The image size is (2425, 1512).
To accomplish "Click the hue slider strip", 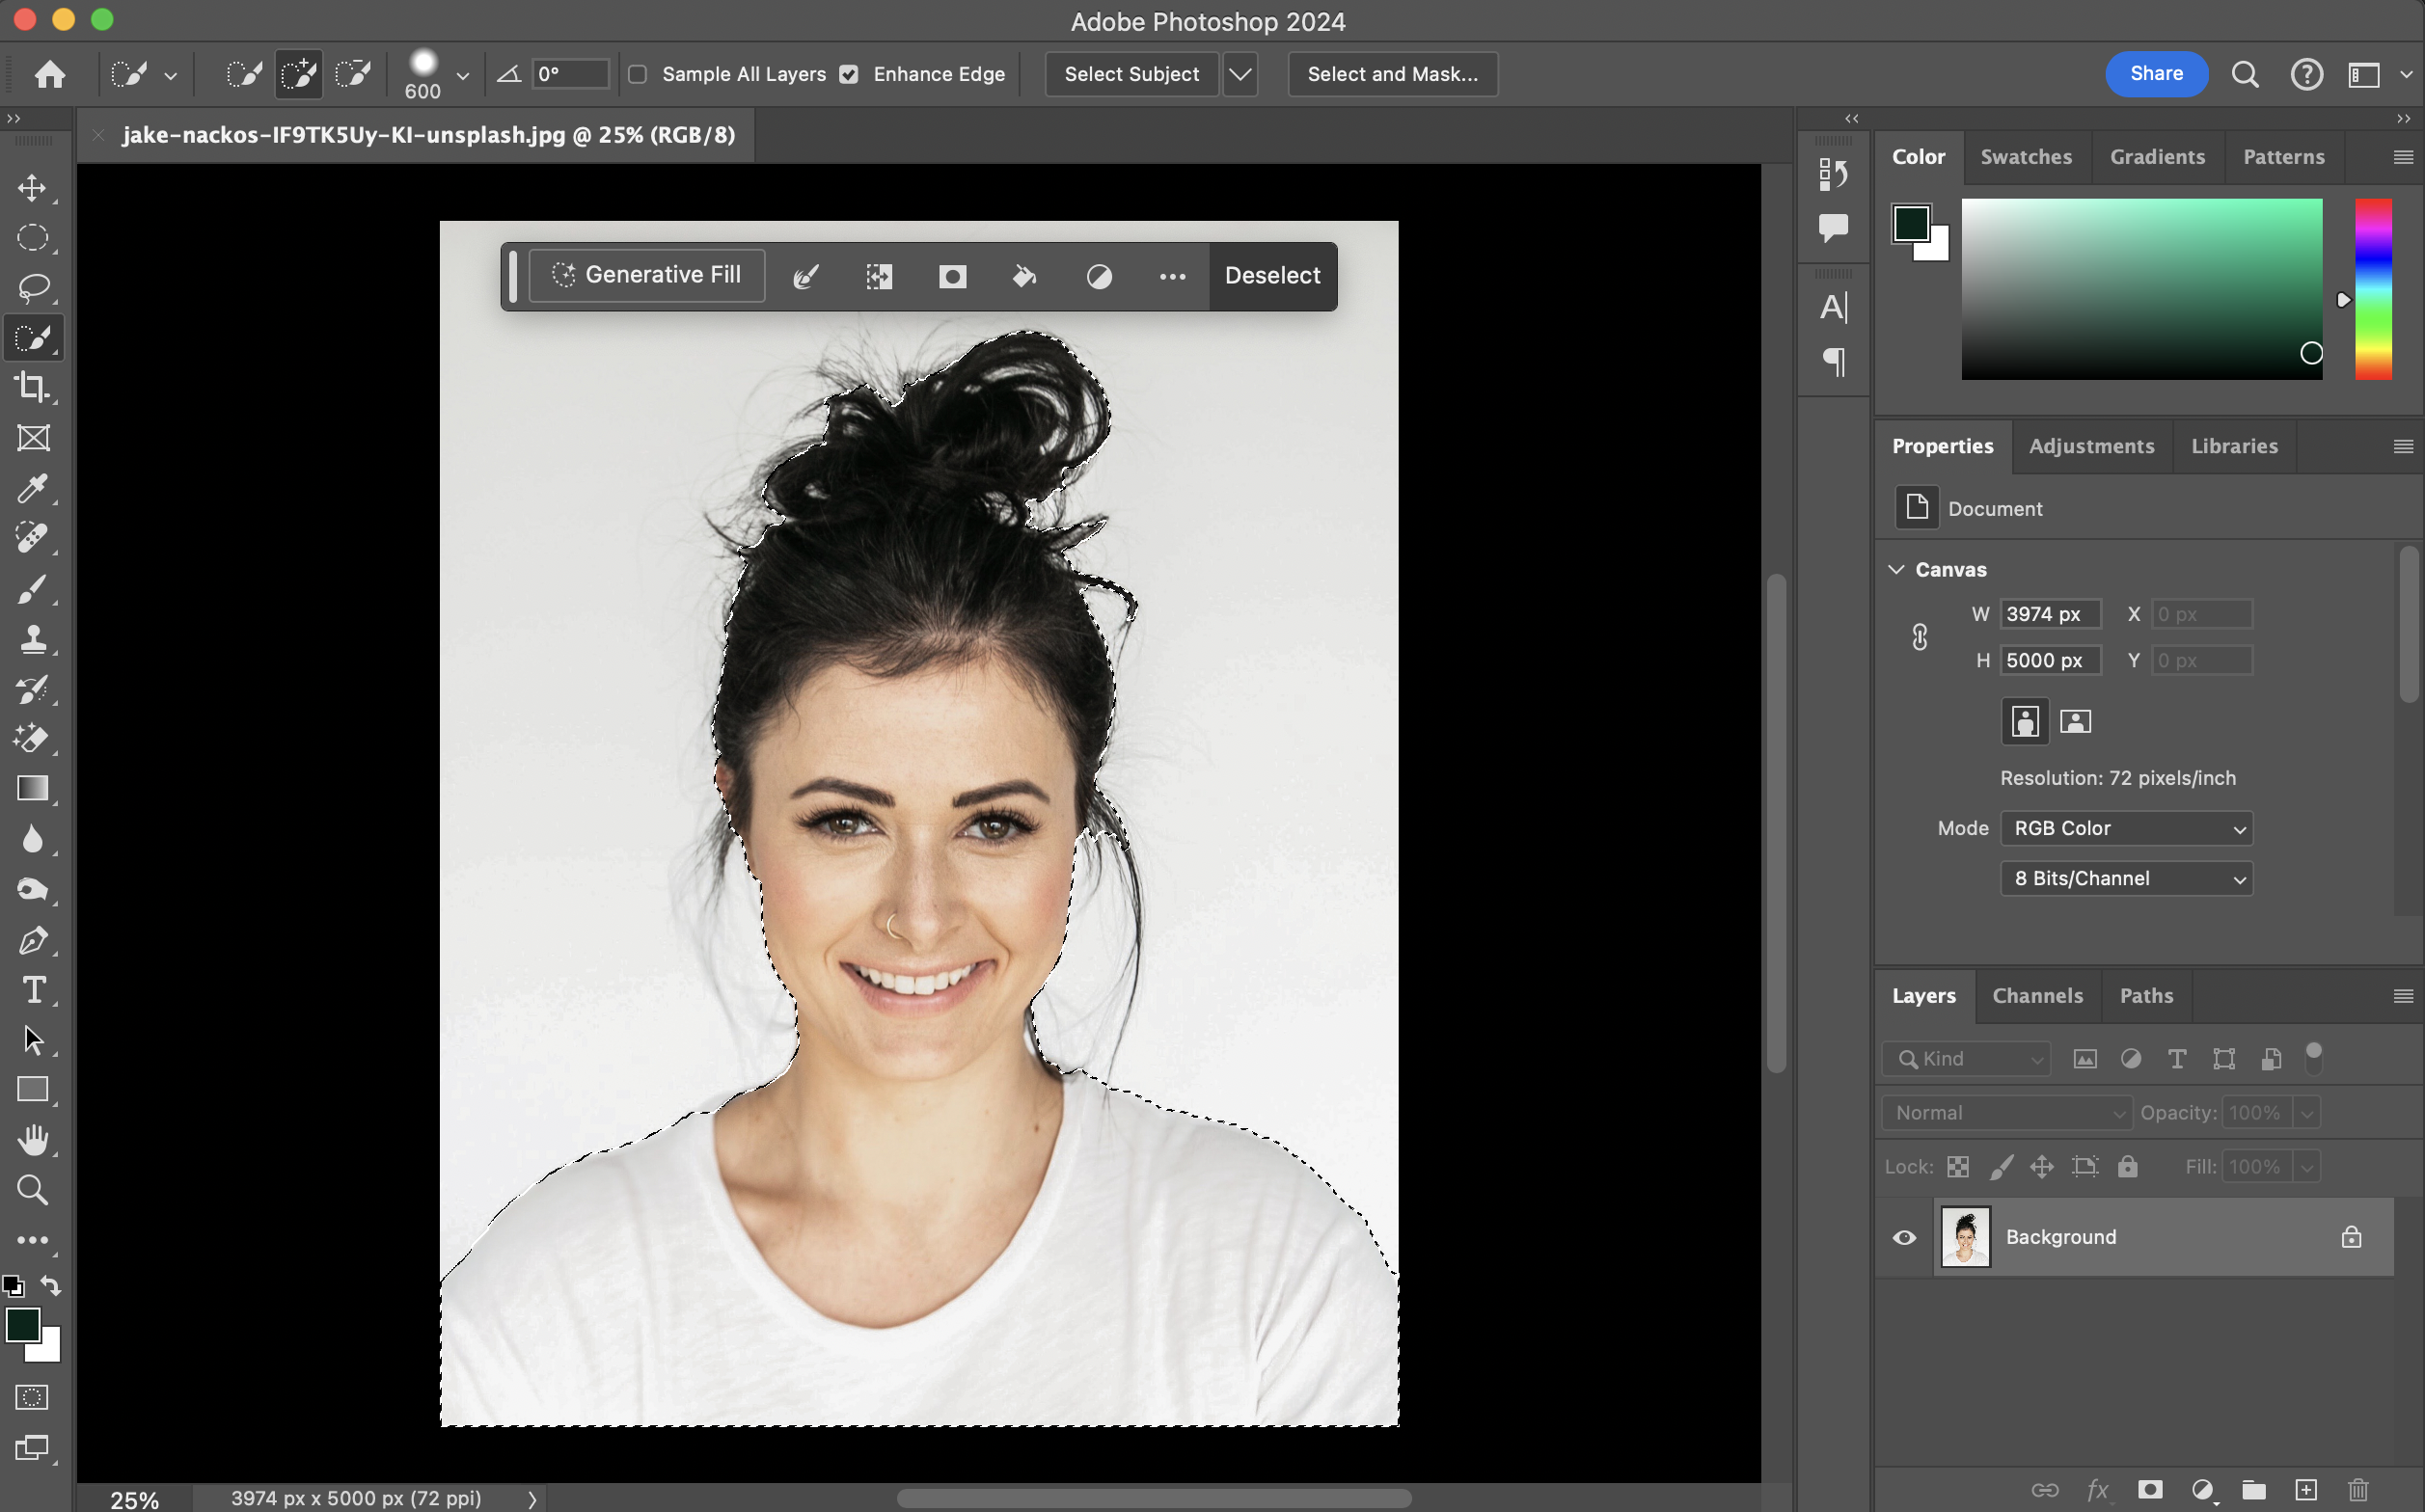I will coord(2372,288).
